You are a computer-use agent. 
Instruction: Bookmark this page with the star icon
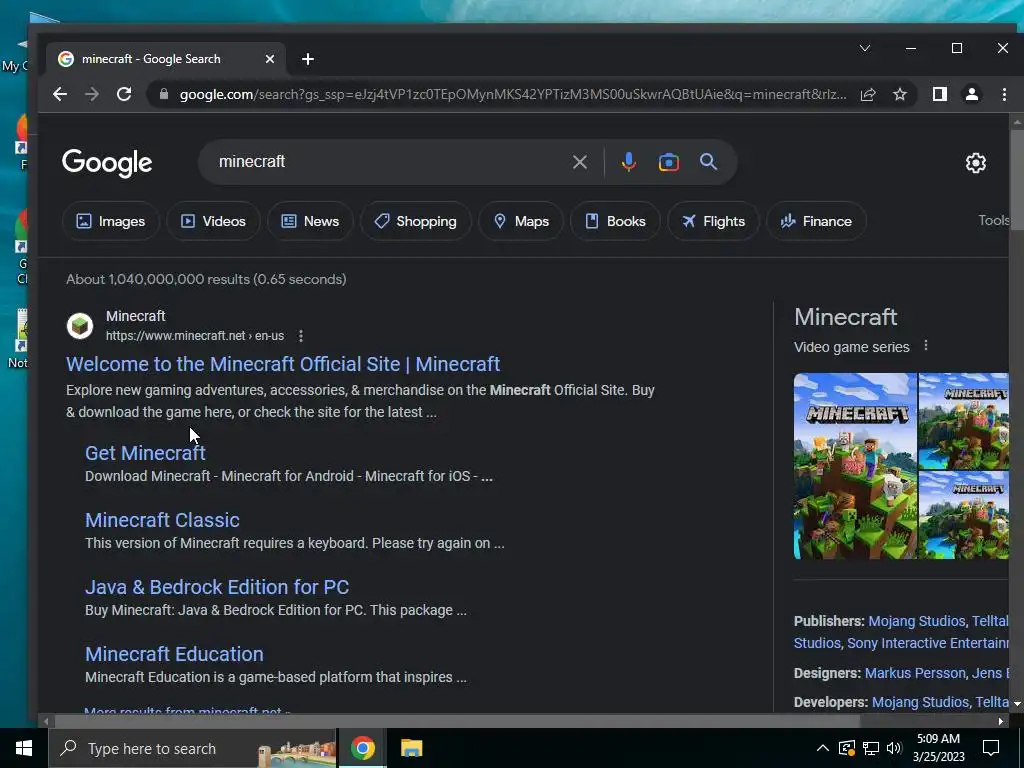(900, 95)
